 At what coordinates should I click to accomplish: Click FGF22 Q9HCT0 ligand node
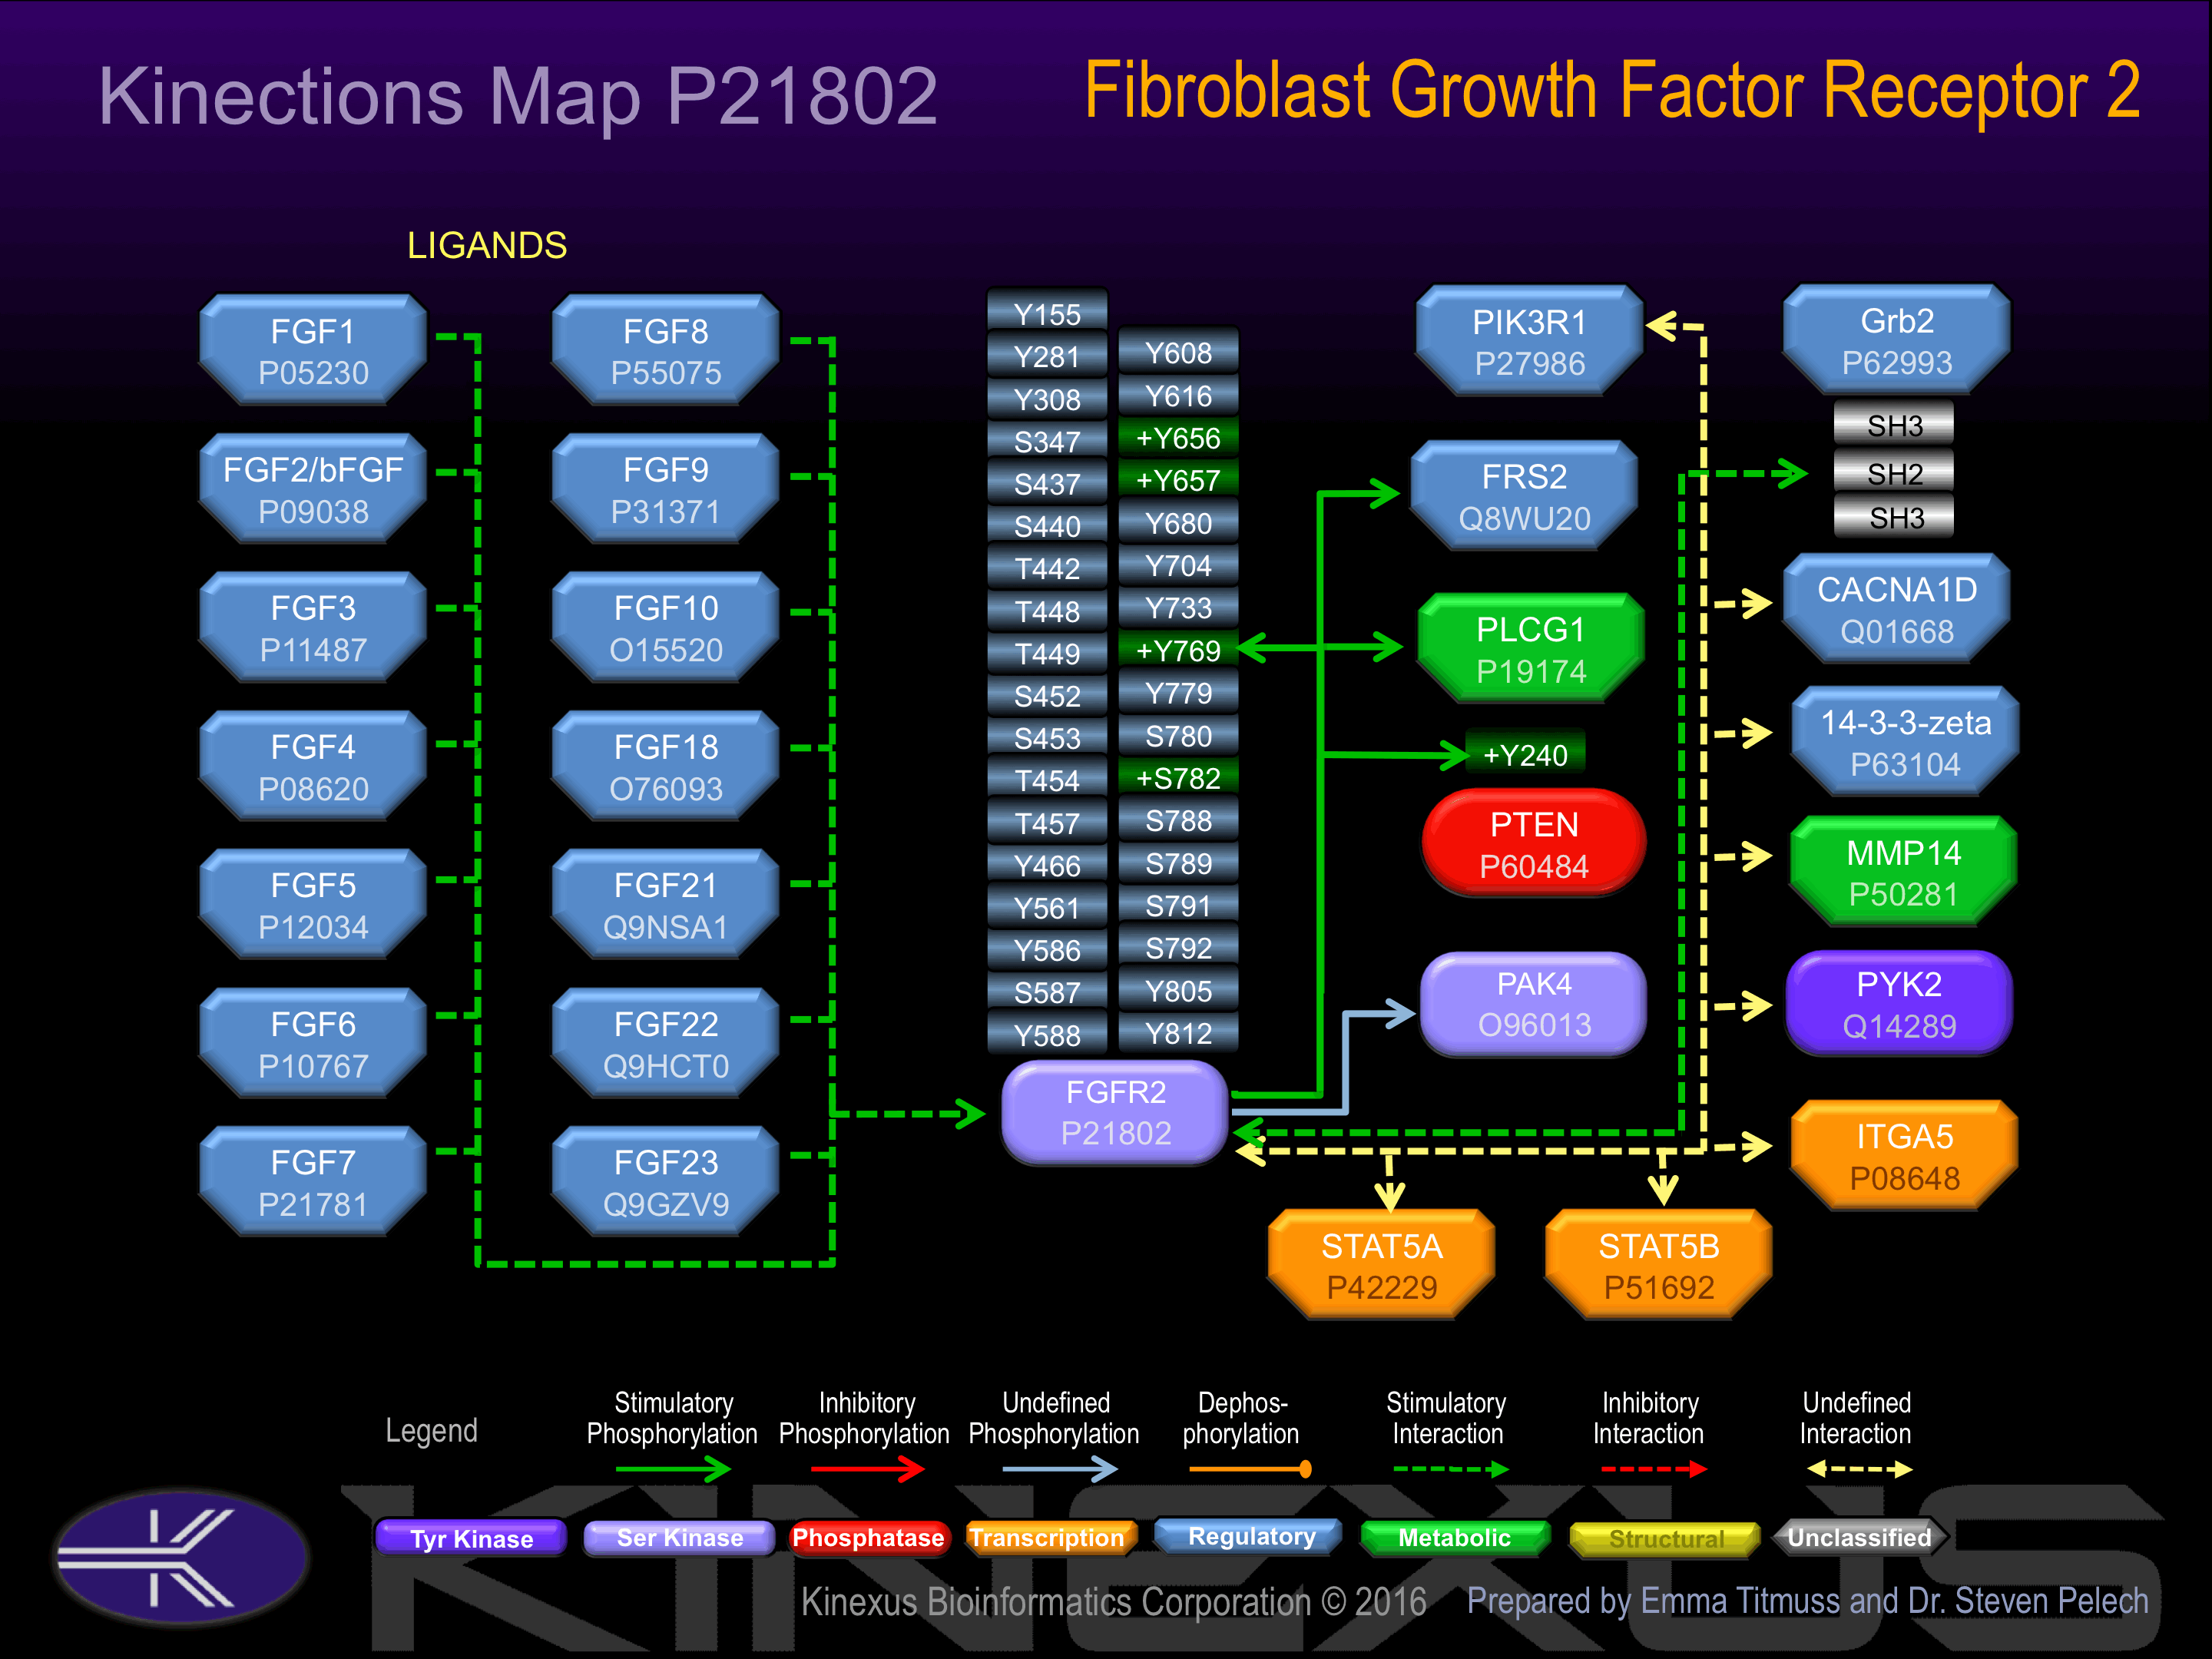(666, 1044)
